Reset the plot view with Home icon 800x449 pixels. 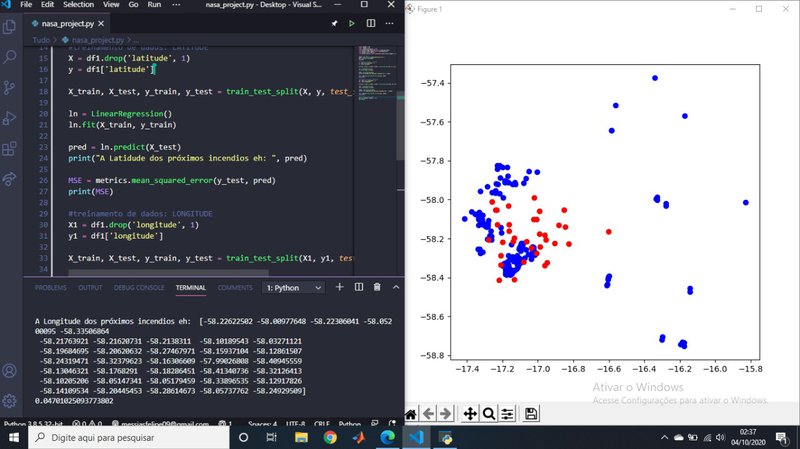coord(411,414)
